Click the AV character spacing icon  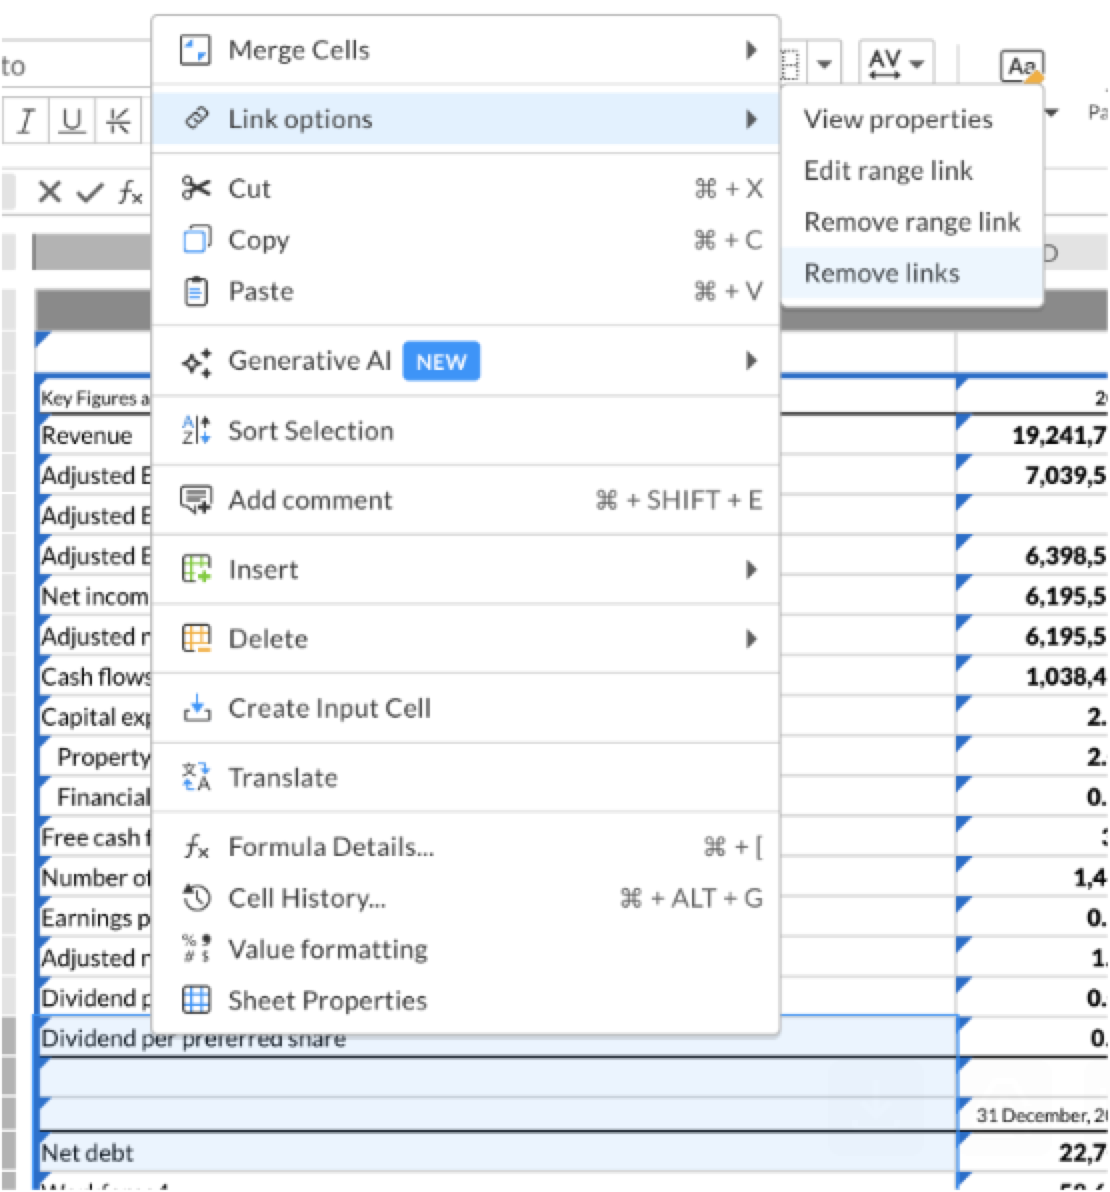pos(883,63)
